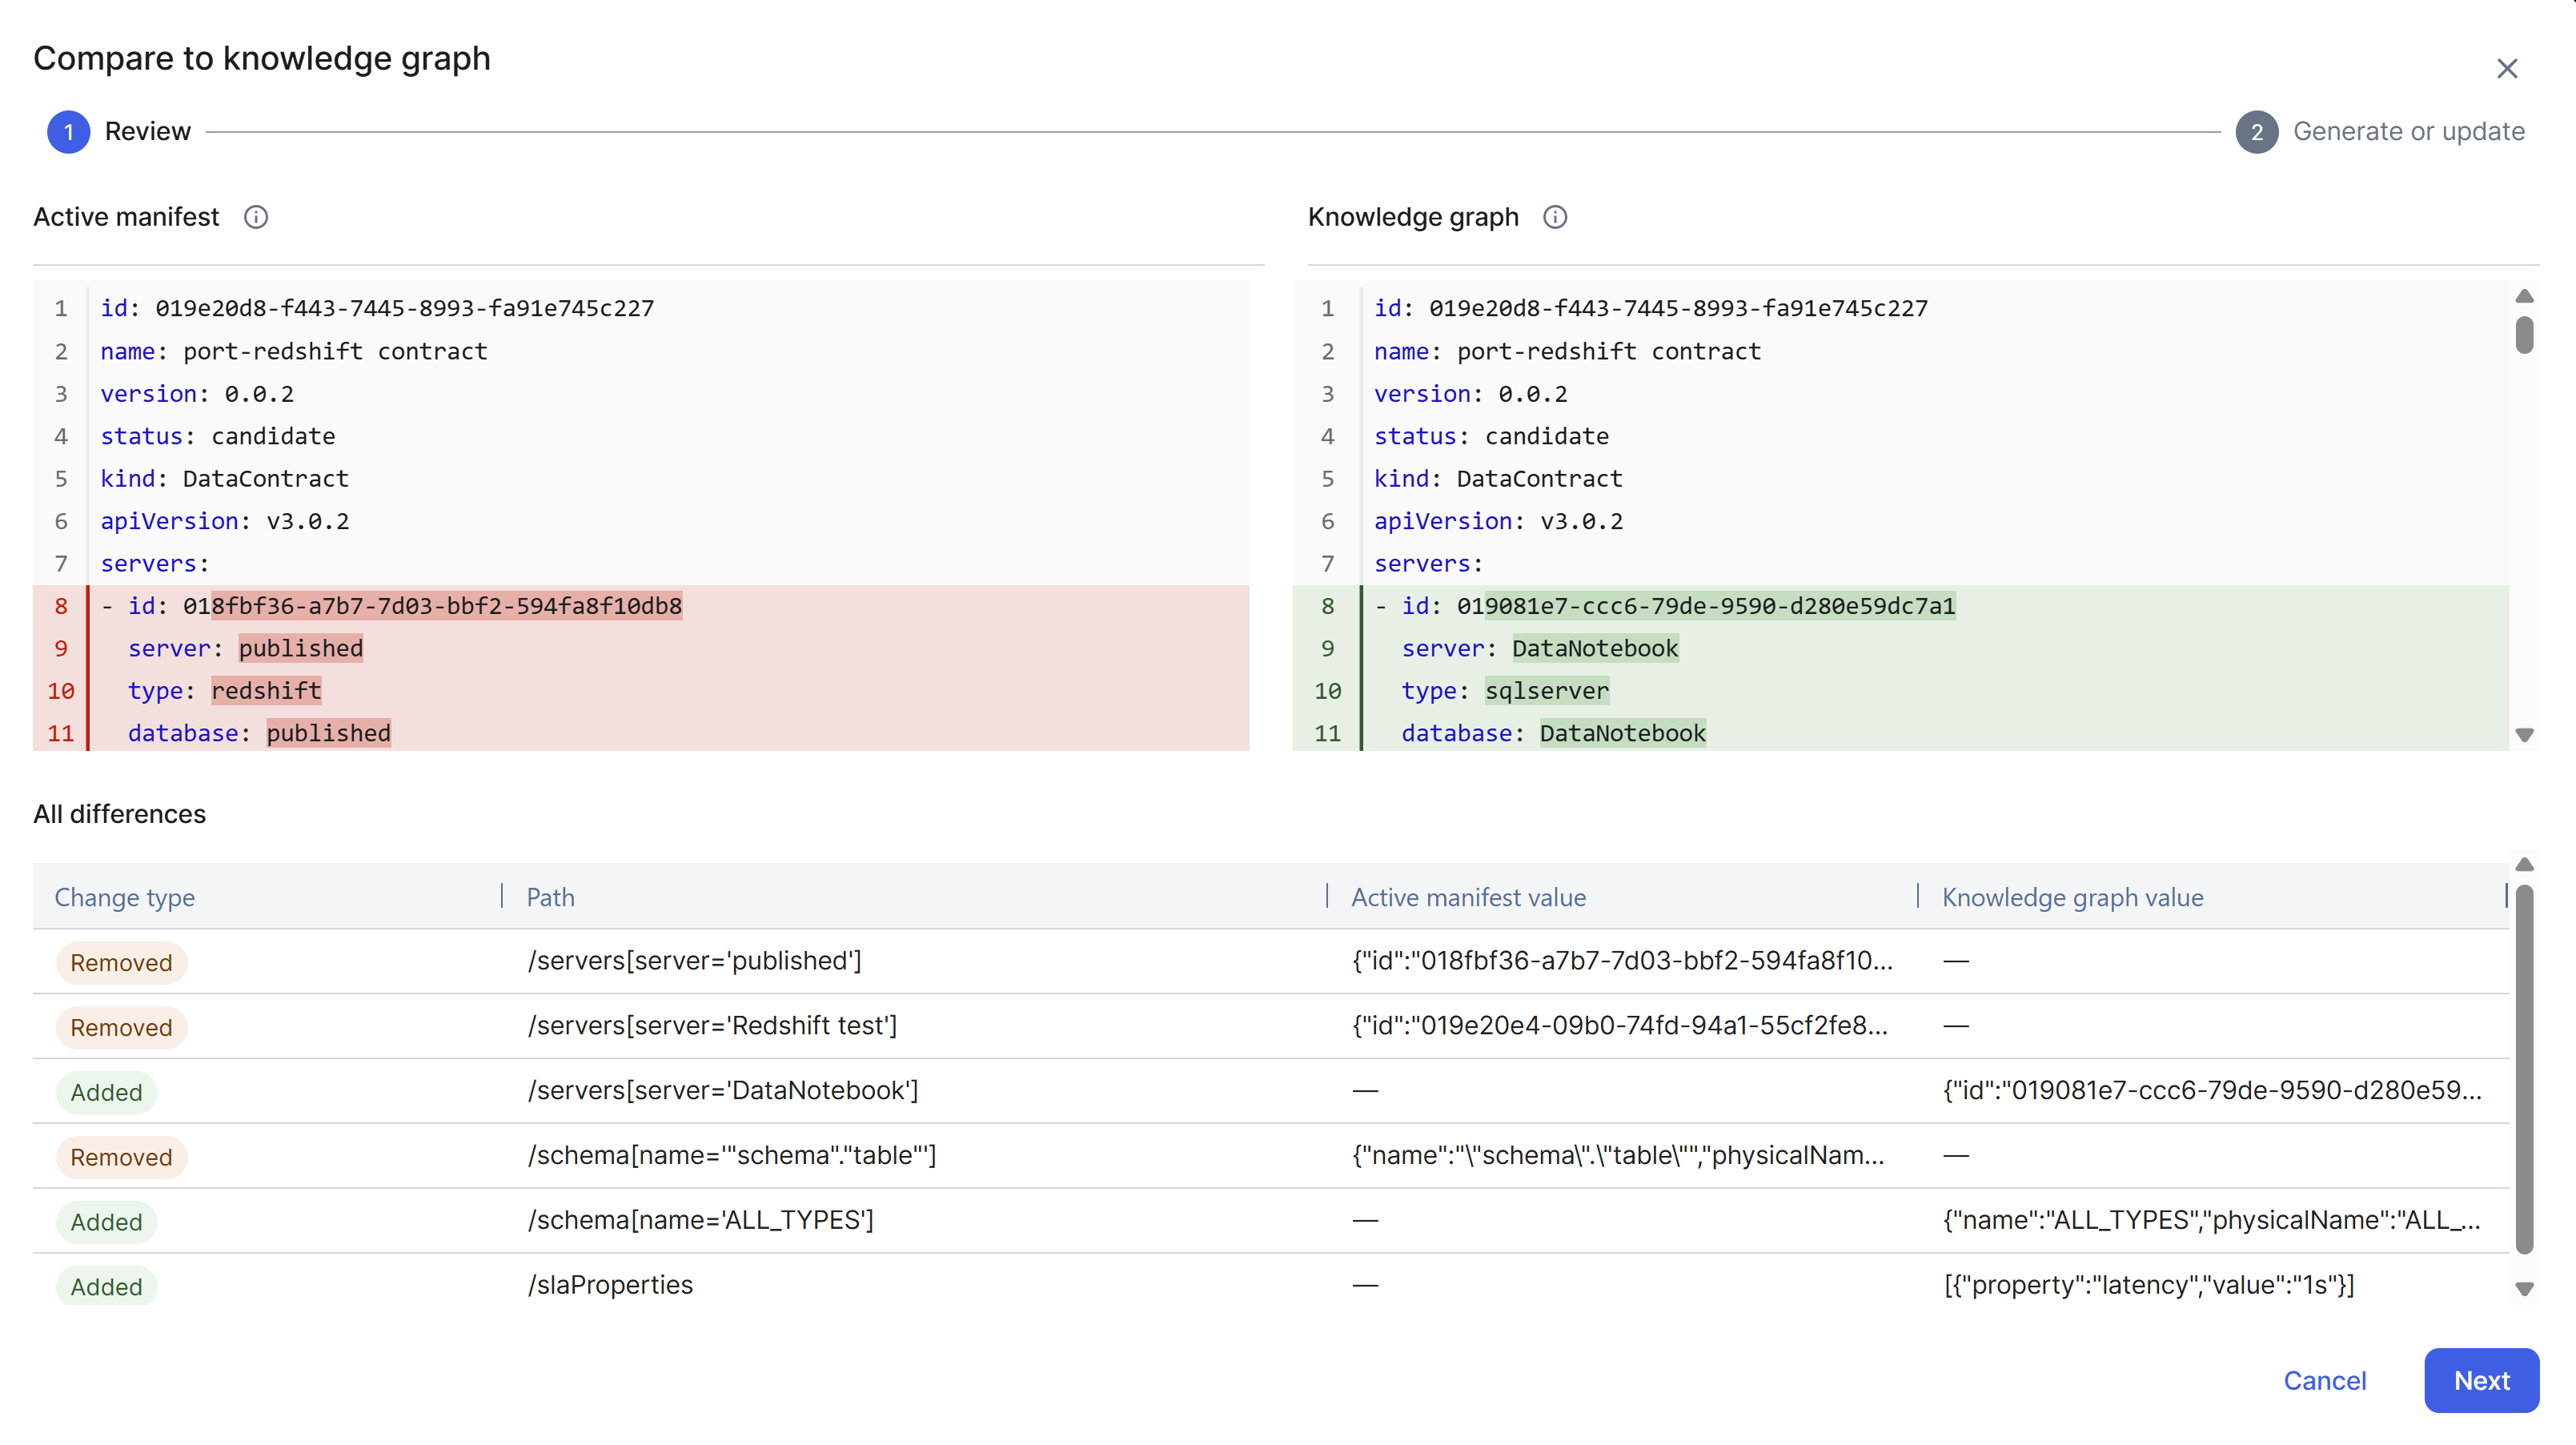
Task: Click 'database: published' line in Active manifest
Action: [x=259, y=733]
